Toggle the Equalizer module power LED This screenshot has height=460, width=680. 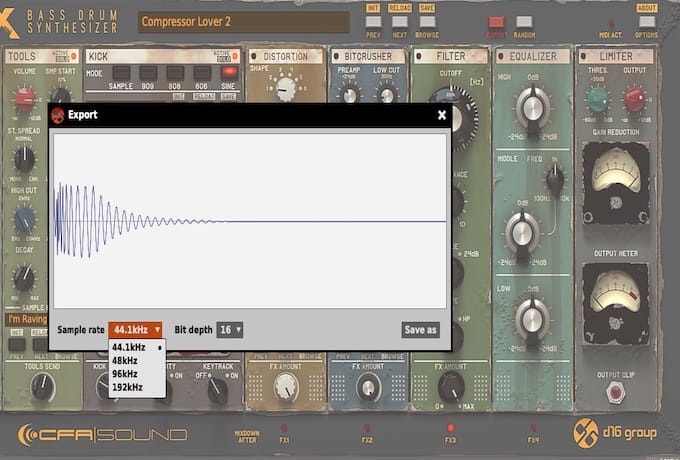[x=501, y=56]
